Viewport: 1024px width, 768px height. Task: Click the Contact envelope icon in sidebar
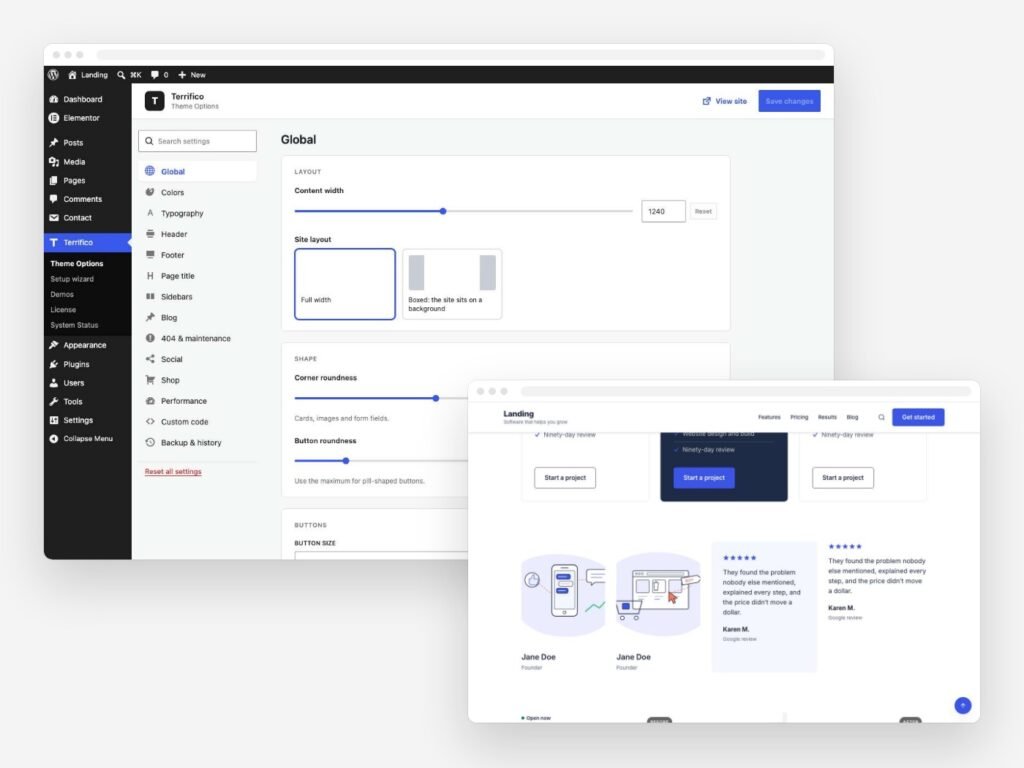tap(54, 217)
